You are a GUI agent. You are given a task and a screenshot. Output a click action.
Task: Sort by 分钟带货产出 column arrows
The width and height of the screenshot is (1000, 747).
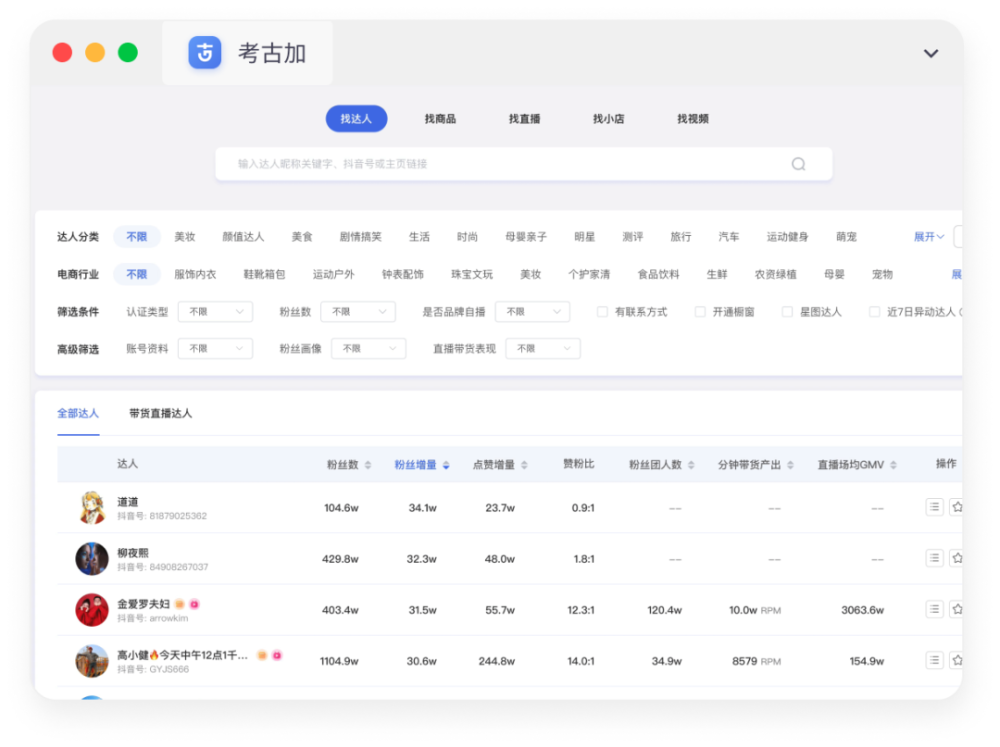(790, 465)
